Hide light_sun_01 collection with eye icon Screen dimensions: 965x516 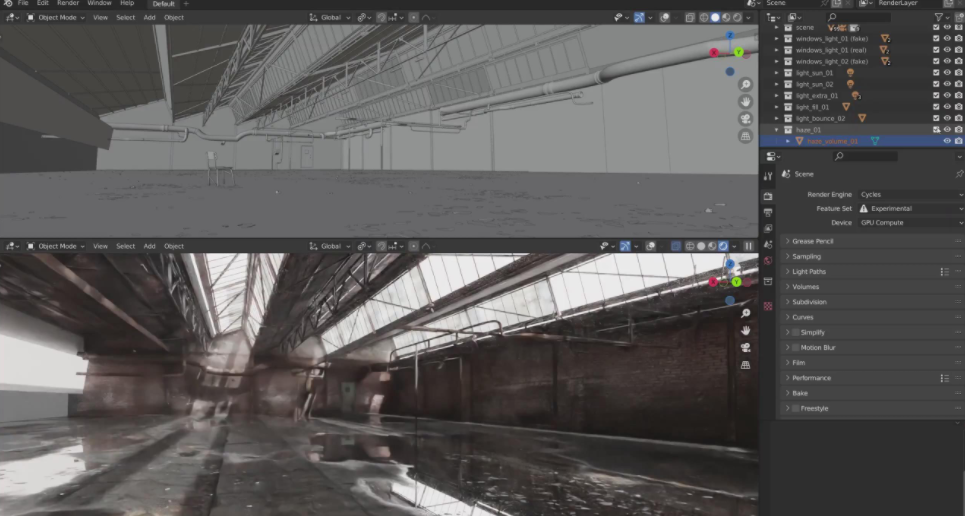(947, 73)
